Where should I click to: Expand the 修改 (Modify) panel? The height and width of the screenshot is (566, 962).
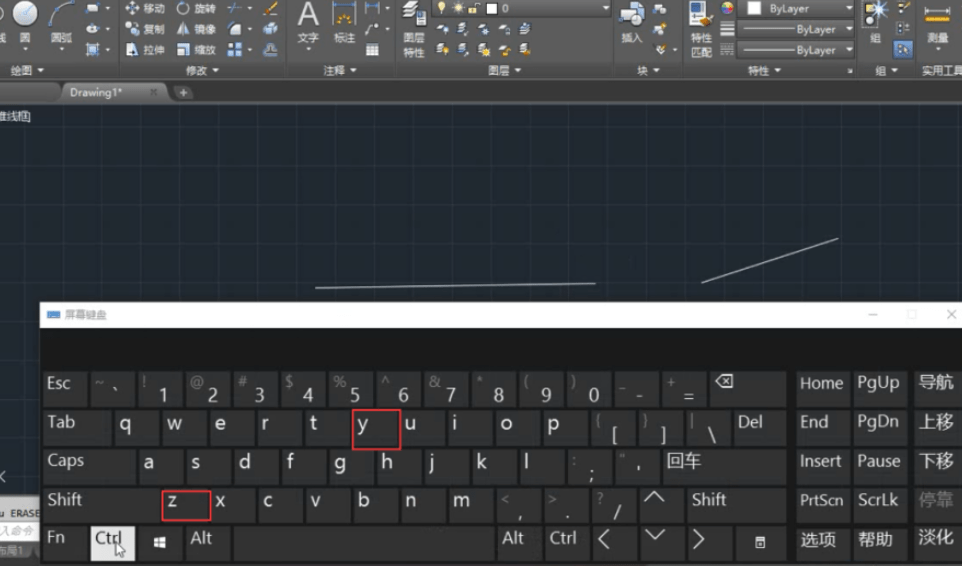[202, 71]
